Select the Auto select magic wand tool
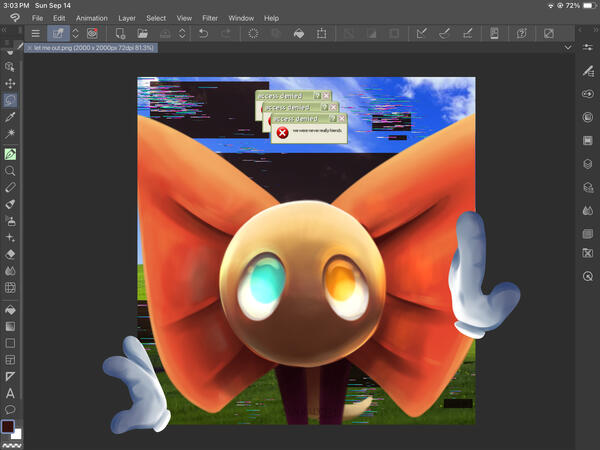600x450 pixels. pos(10,133)
